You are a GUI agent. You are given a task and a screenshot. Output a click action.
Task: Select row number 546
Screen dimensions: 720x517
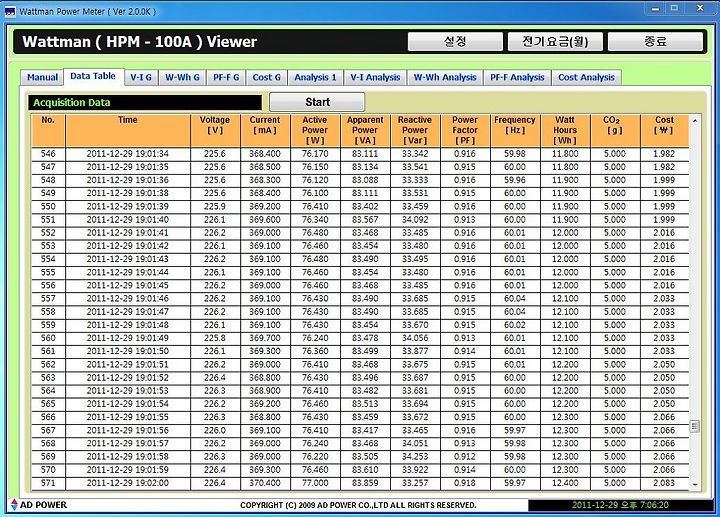[48, 154]
